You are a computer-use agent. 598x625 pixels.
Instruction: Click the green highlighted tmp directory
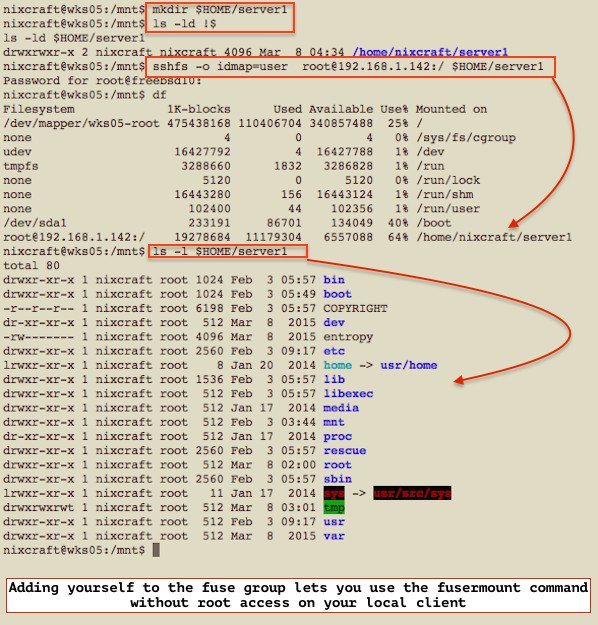tap(334, 507)
